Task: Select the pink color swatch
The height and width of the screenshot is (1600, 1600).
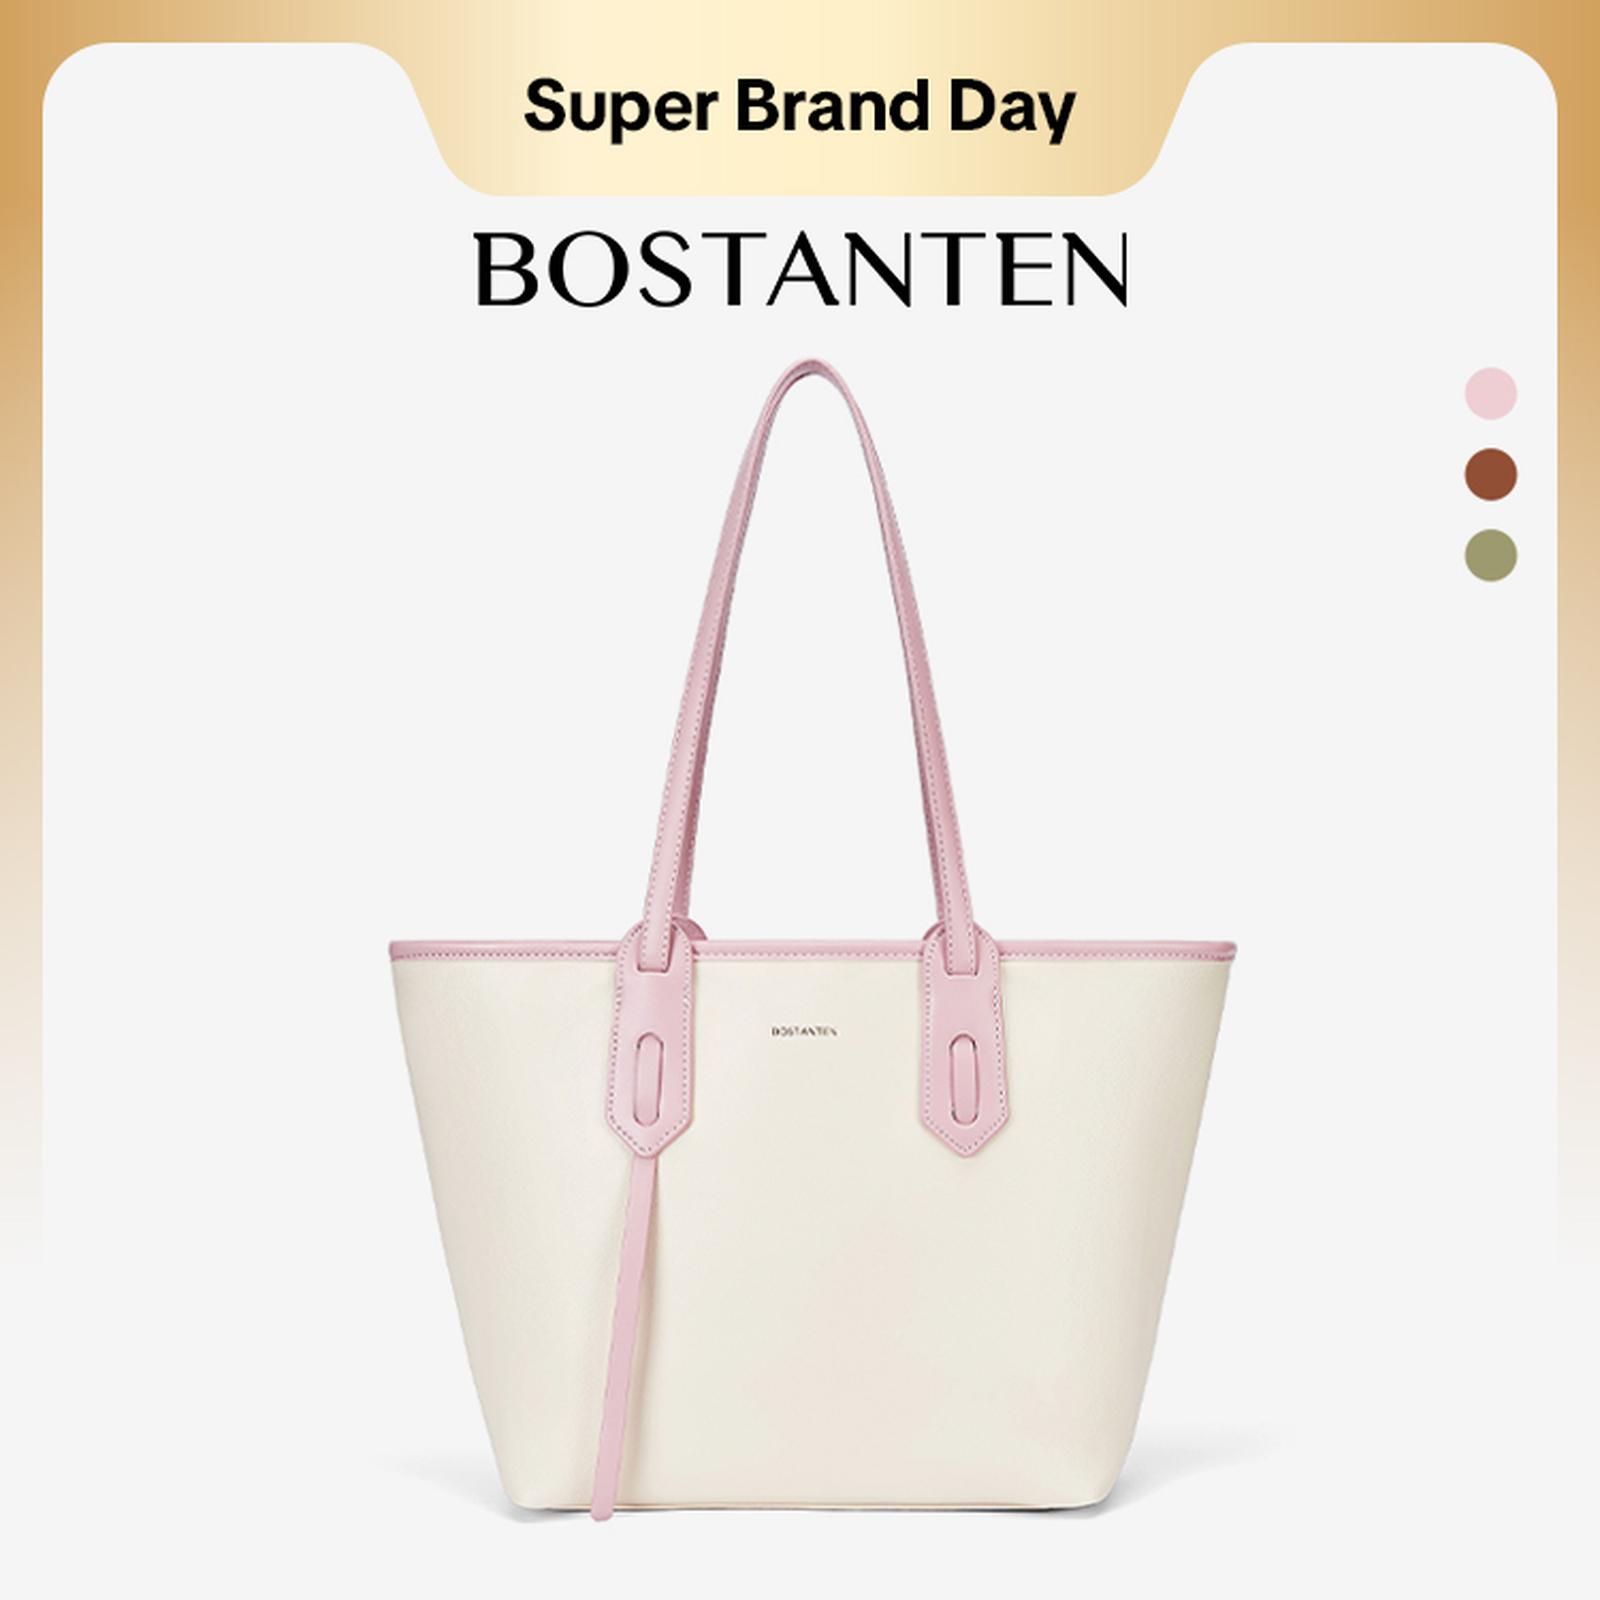Action: (x=1490, y=393)
